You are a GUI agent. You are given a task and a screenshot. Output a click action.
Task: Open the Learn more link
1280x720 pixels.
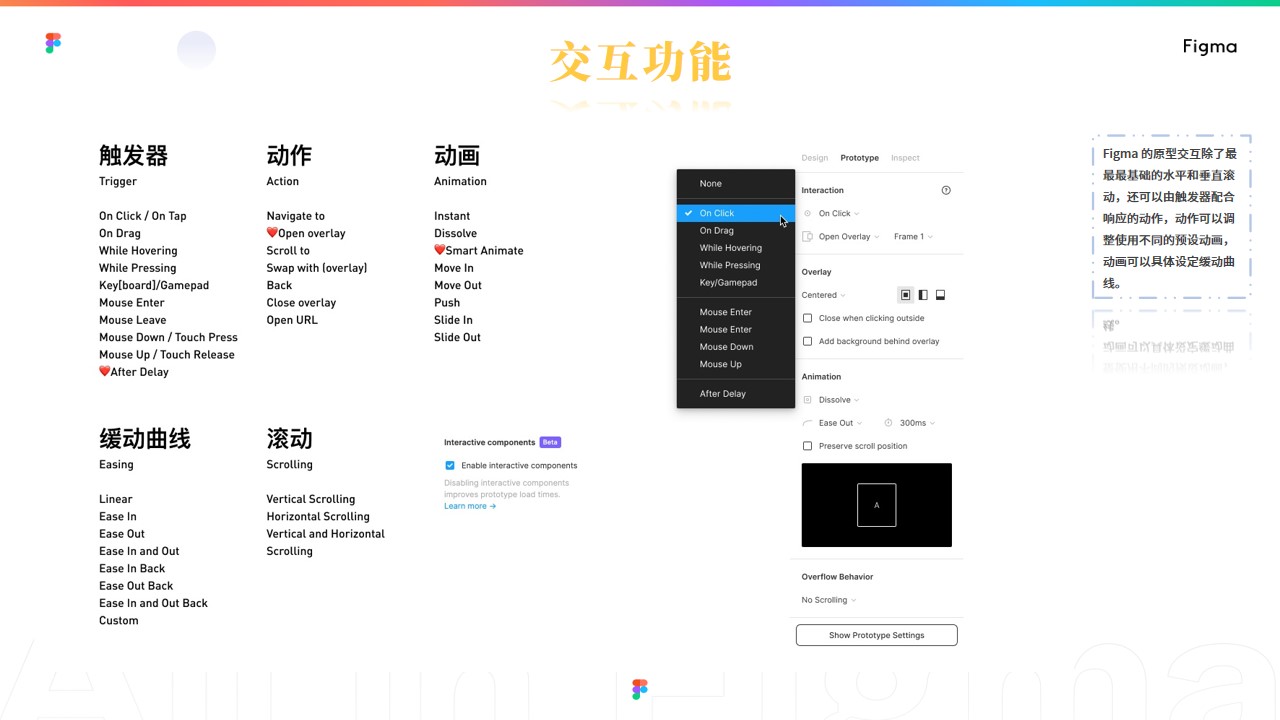469,506
